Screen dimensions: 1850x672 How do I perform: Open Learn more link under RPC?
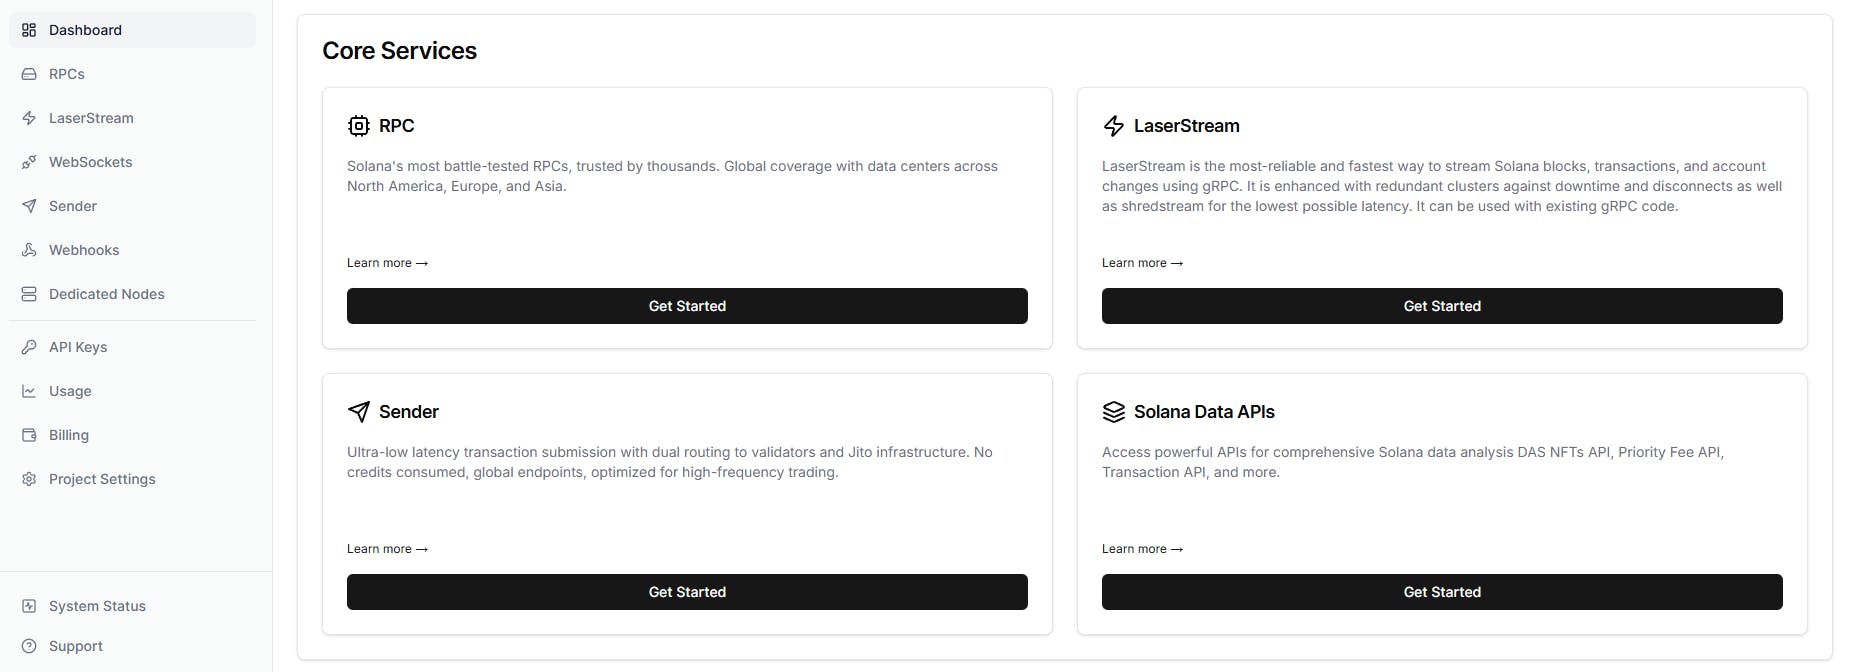pos(387,263)
